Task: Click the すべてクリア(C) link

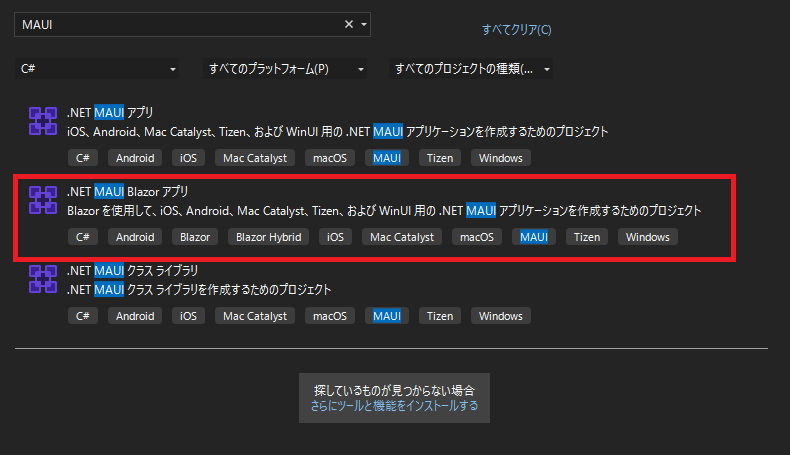Action: pyautogui.click(x=516, y=30)
